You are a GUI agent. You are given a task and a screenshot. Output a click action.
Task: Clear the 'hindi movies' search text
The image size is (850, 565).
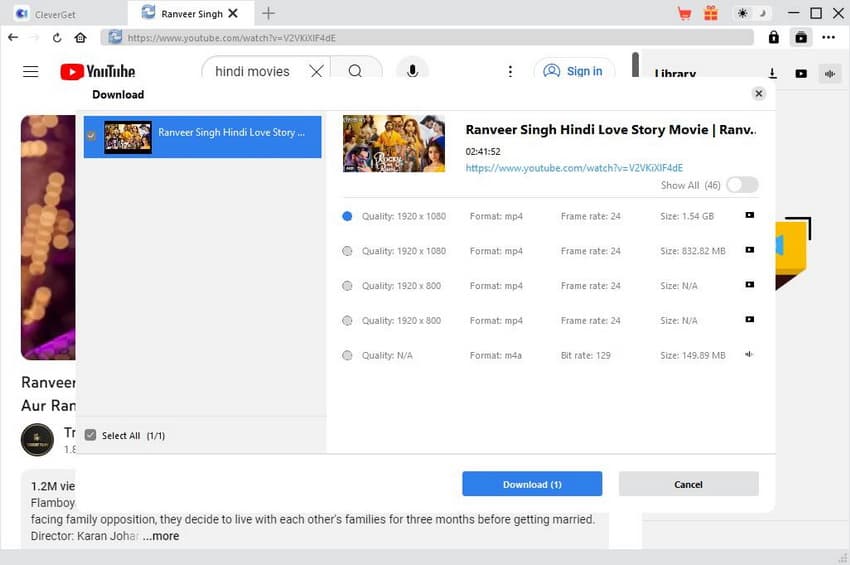click(316, 71)
